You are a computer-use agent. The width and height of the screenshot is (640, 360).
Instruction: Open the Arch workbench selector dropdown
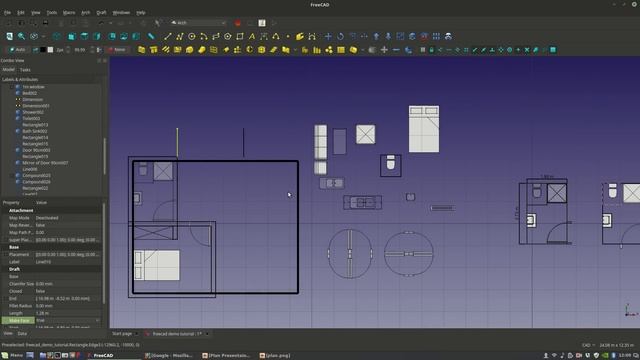click(198, 23)
